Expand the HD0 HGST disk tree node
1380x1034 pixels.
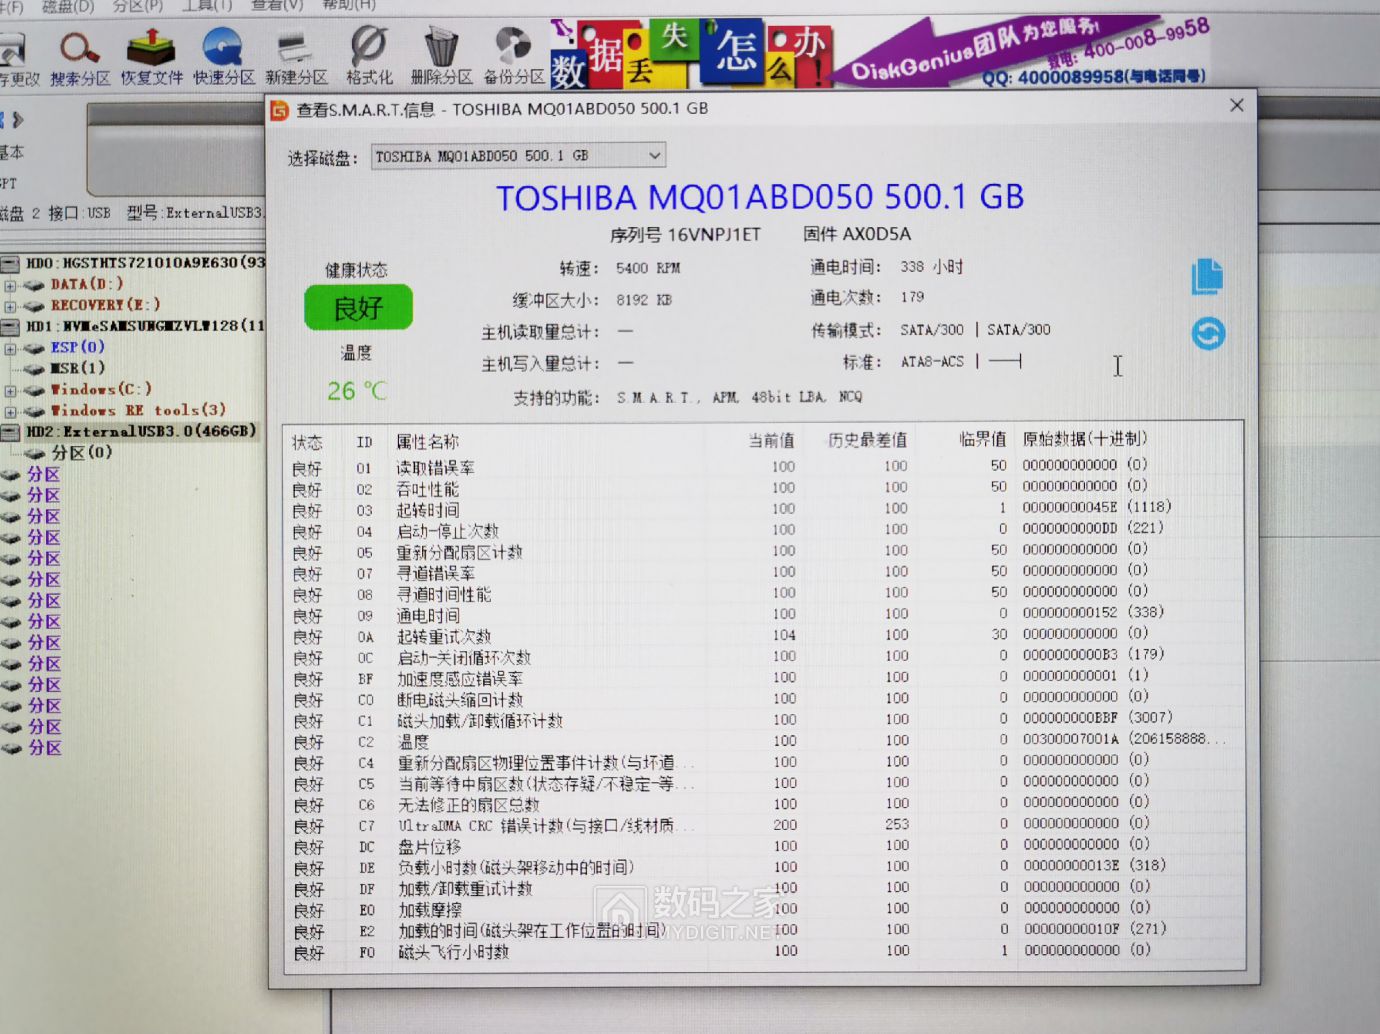pos(8,264)
